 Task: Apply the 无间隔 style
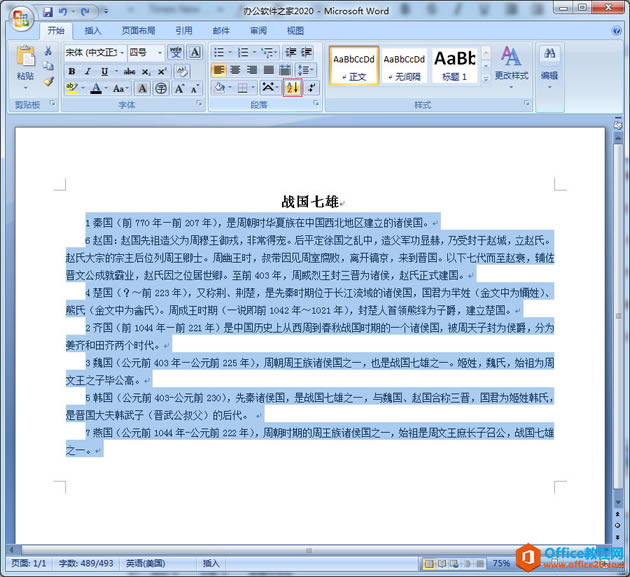[404, 66]
